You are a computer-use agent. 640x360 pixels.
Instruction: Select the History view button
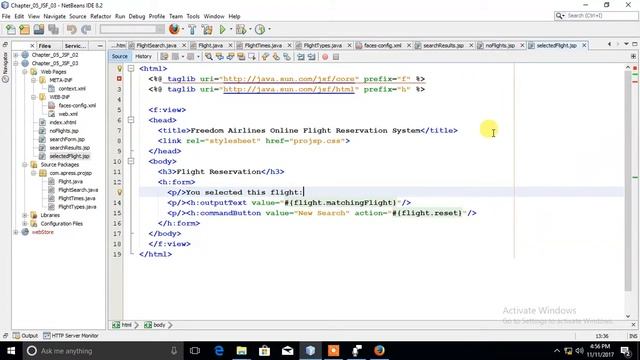[x=143, y=56]
